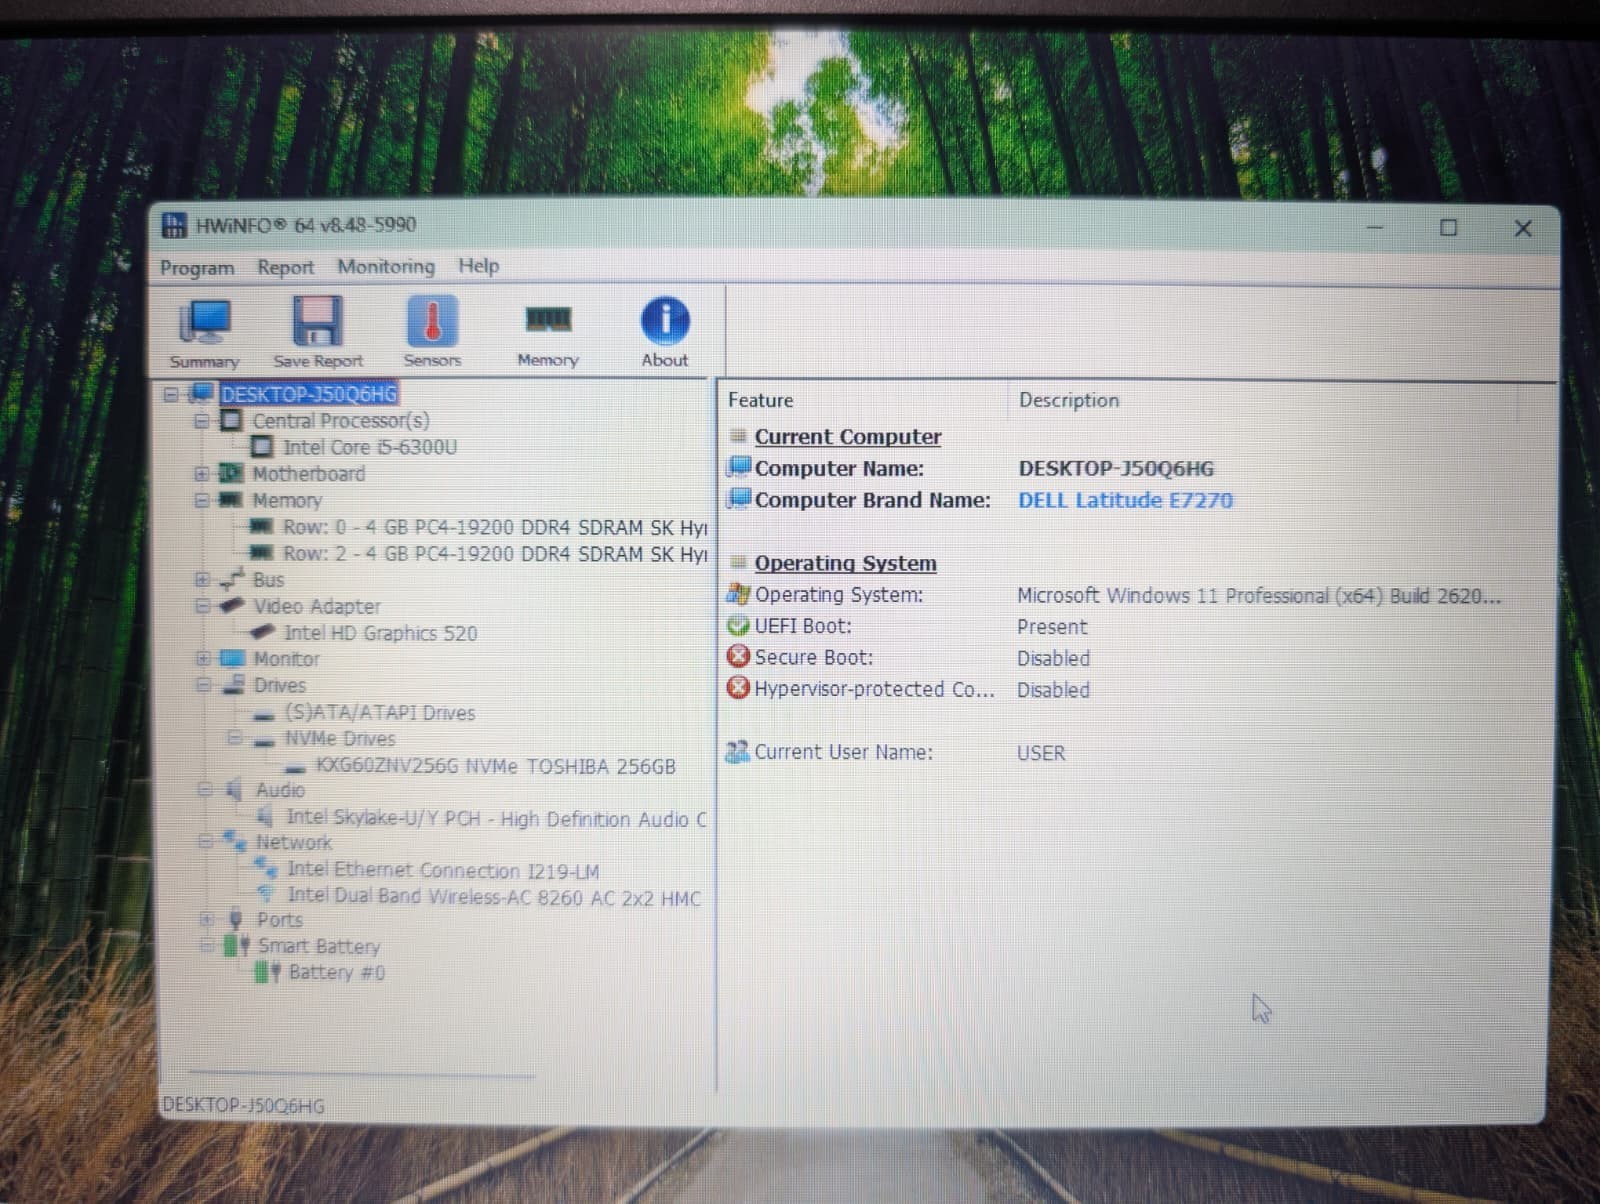Click the Battery #0 icon
This screenshot has width=1600, height=1204.
pos(267,971)
